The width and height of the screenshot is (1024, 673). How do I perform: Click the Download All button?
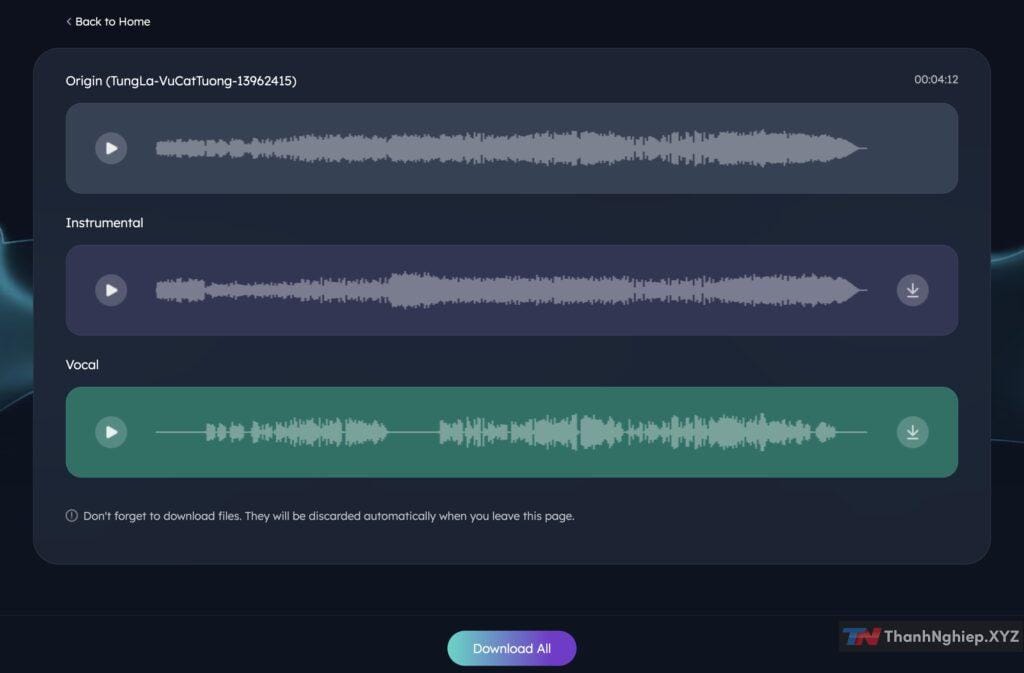click(511, 648)
